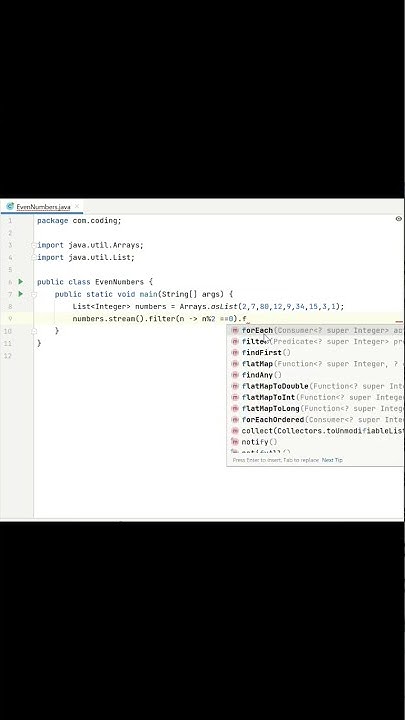Pick collect(Collectors.toUnmodifiableList suggestion

coord(315,431)
